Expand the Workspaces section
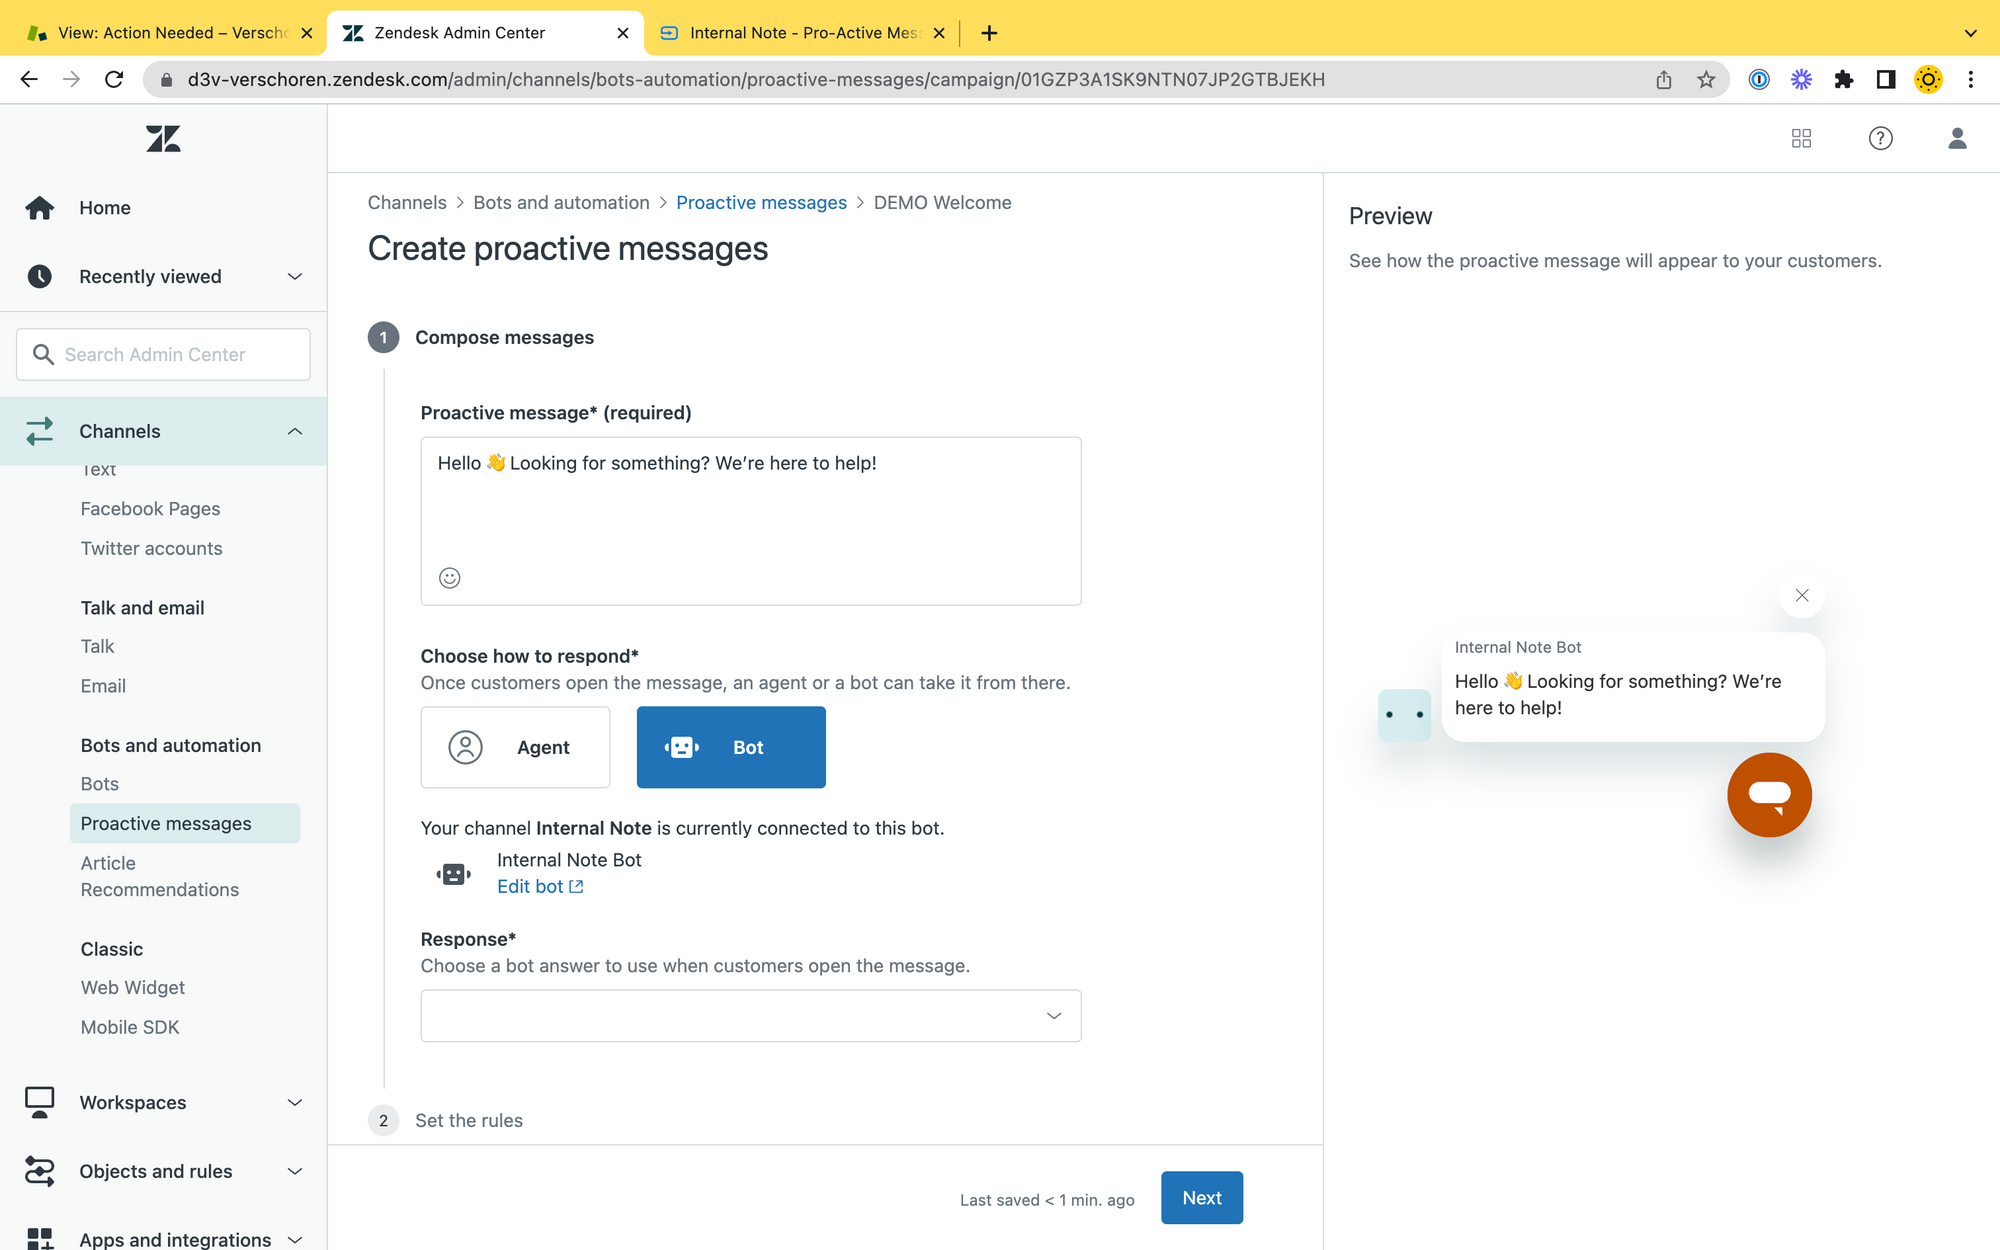 (x=163, y=1102)
